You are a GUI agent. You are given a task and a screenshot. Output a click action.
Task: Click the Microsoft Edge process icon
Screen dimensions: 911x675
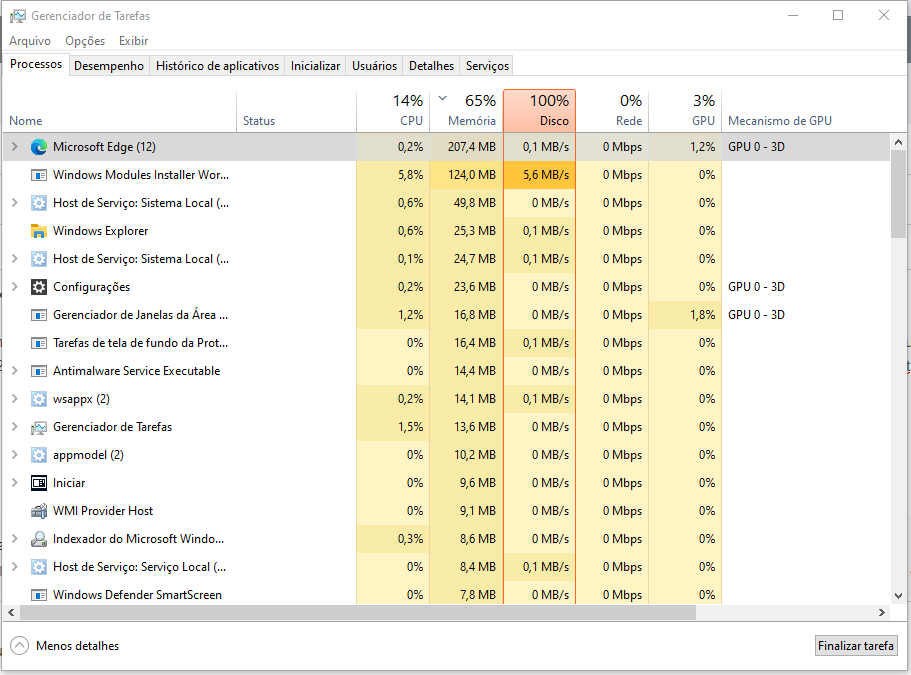39,147
